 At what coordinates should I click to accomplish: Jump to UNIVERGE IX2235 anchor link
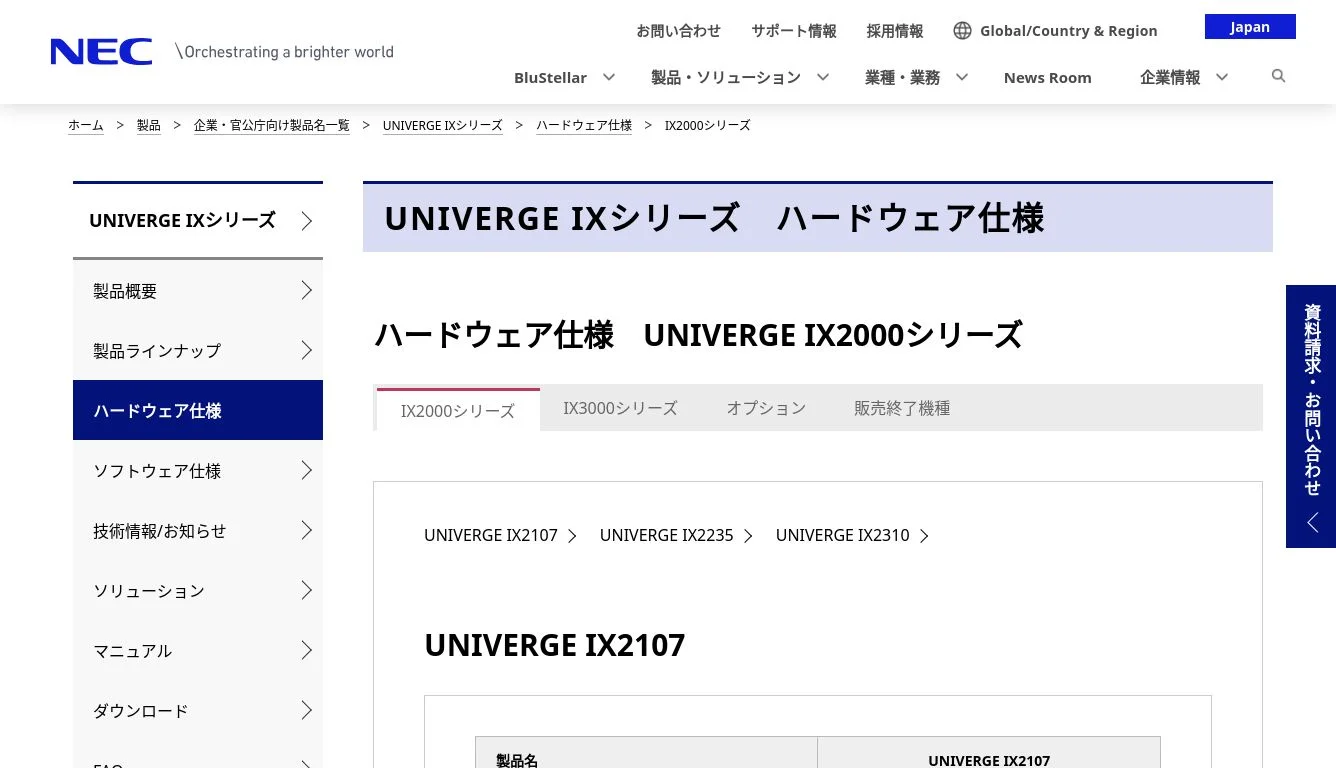point(667,536)
